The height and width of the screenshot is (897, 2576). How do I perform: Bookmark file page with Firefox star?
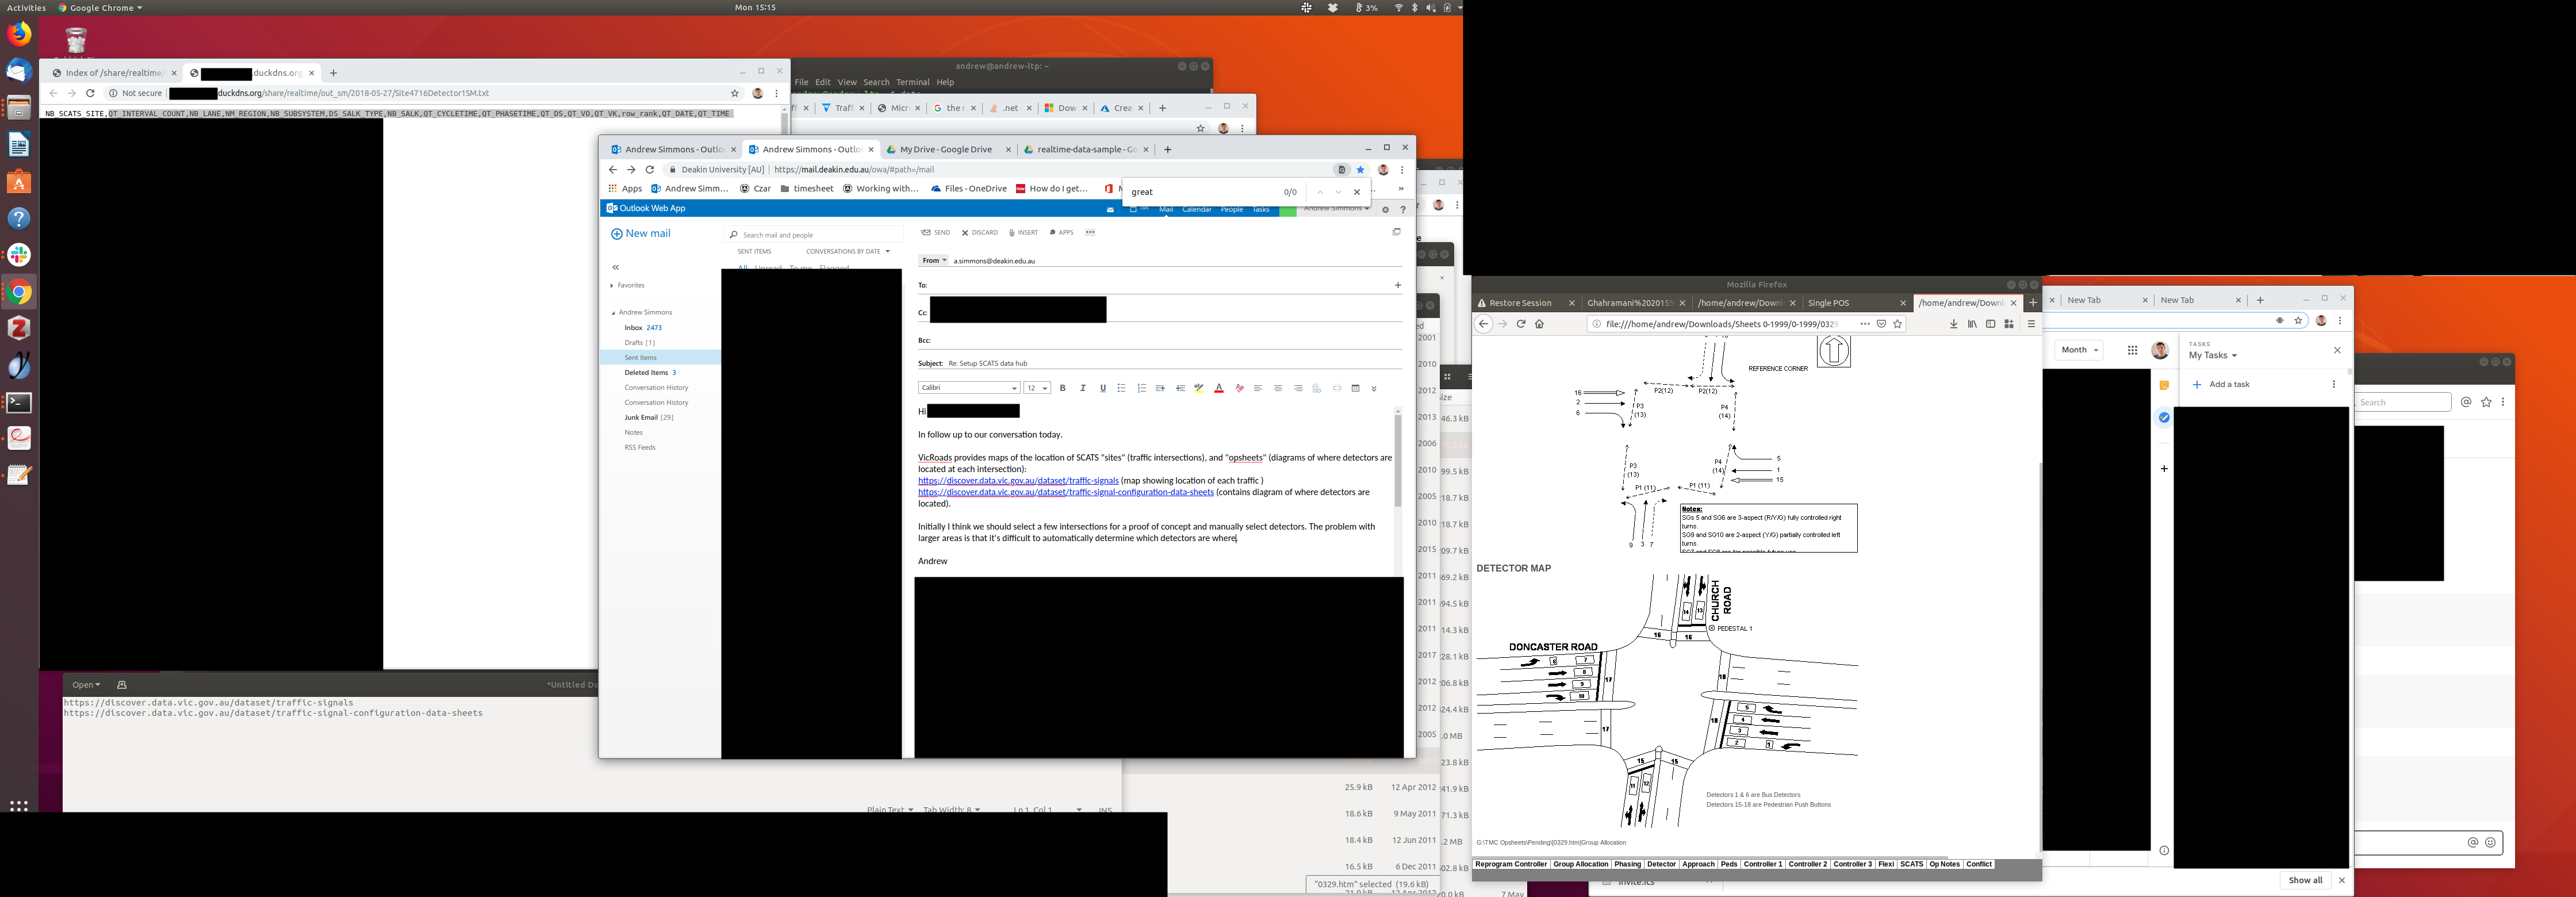click(x=1897, y=324)
